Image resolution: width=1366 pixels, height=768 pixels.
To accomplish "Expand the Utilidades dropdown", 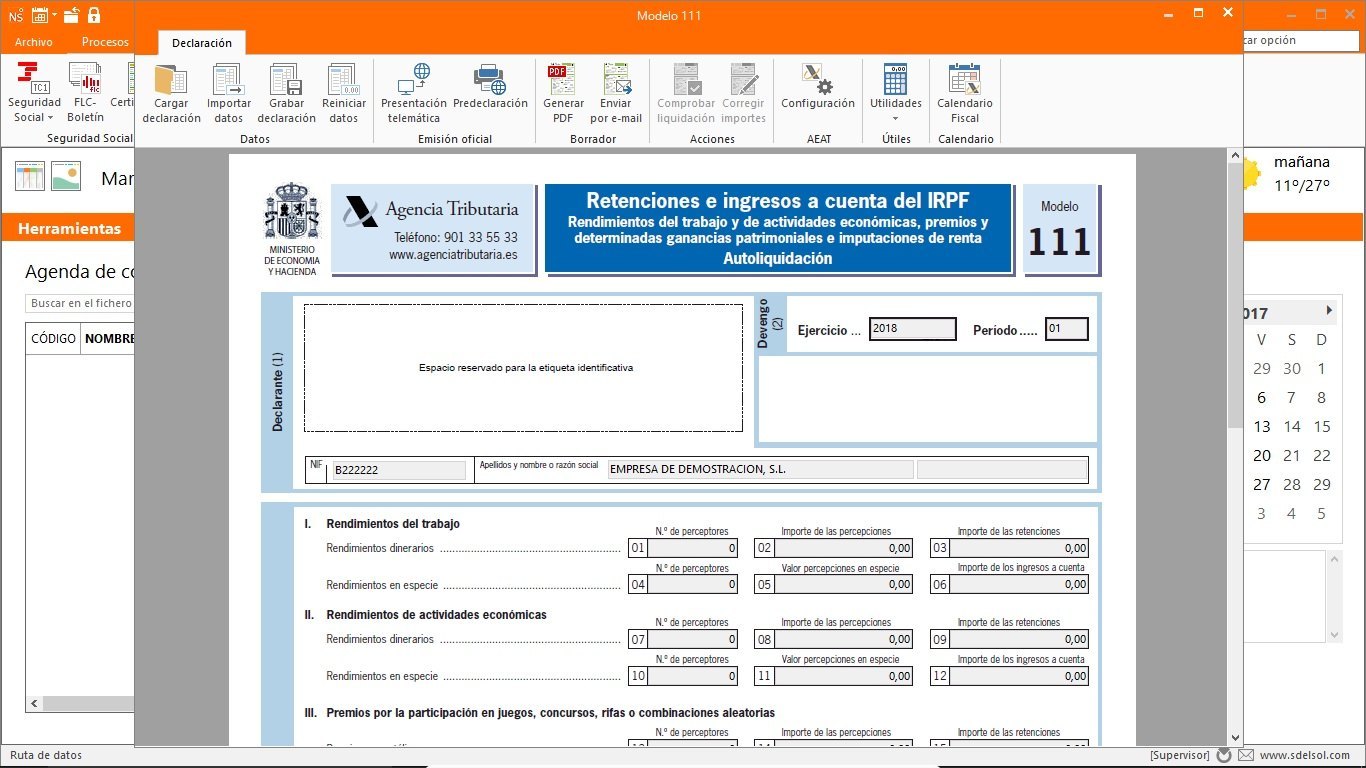I will (x=896, y=94).
